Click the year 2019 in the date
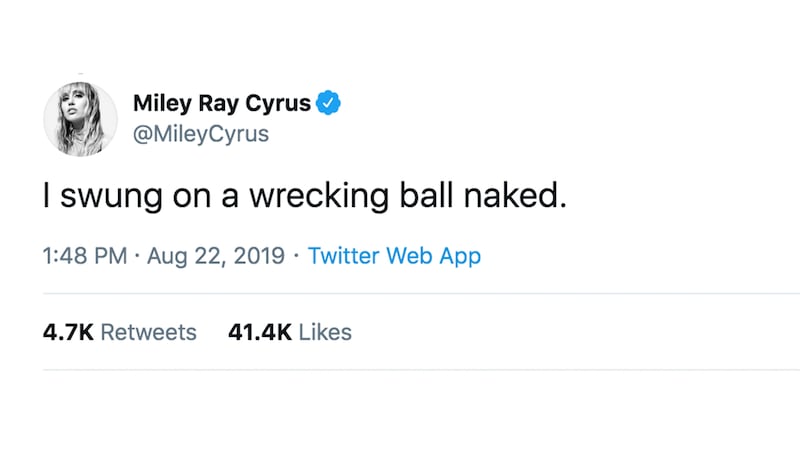 click(260, 255)
